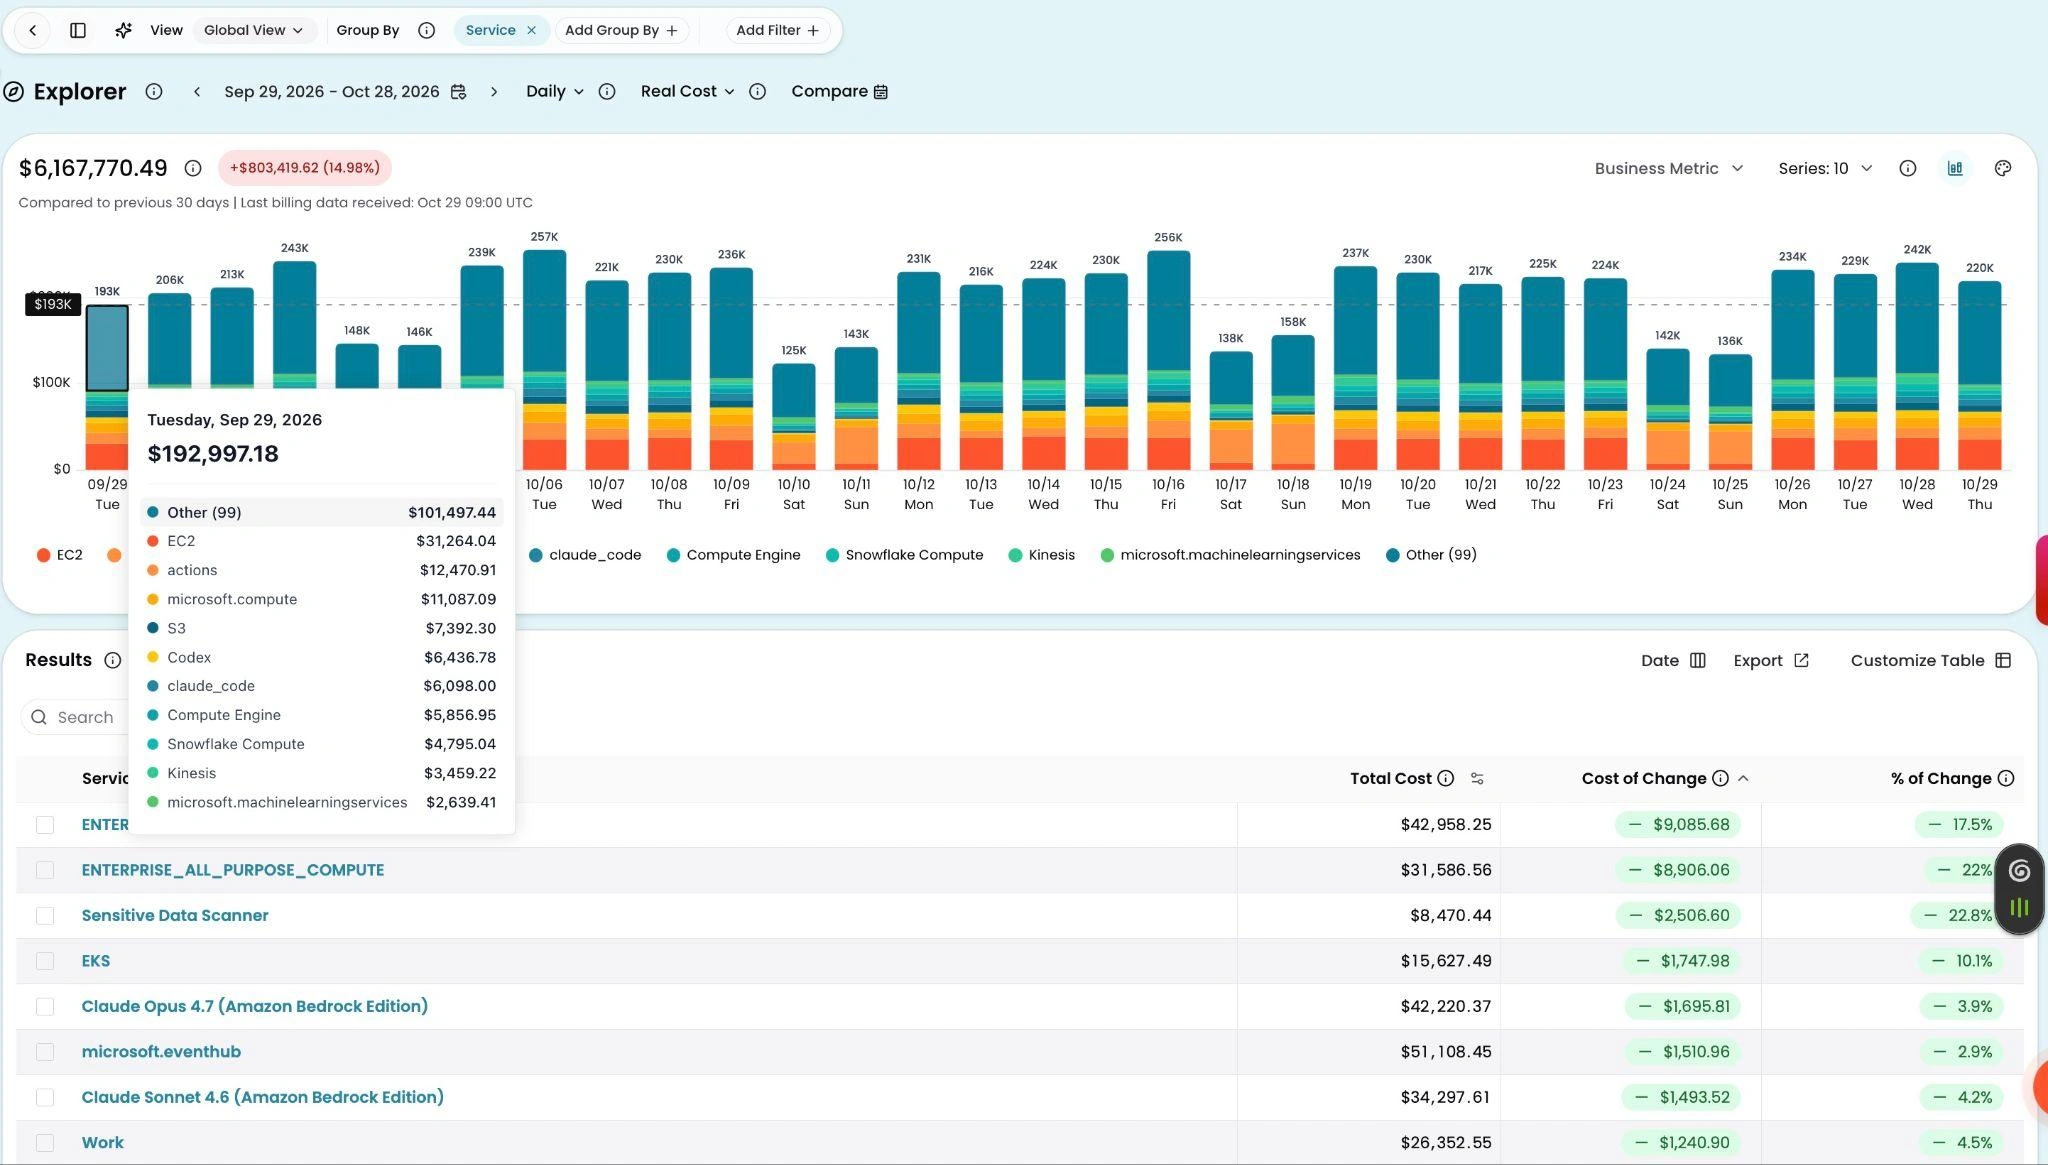Click the Results info icon

point(113,660)
